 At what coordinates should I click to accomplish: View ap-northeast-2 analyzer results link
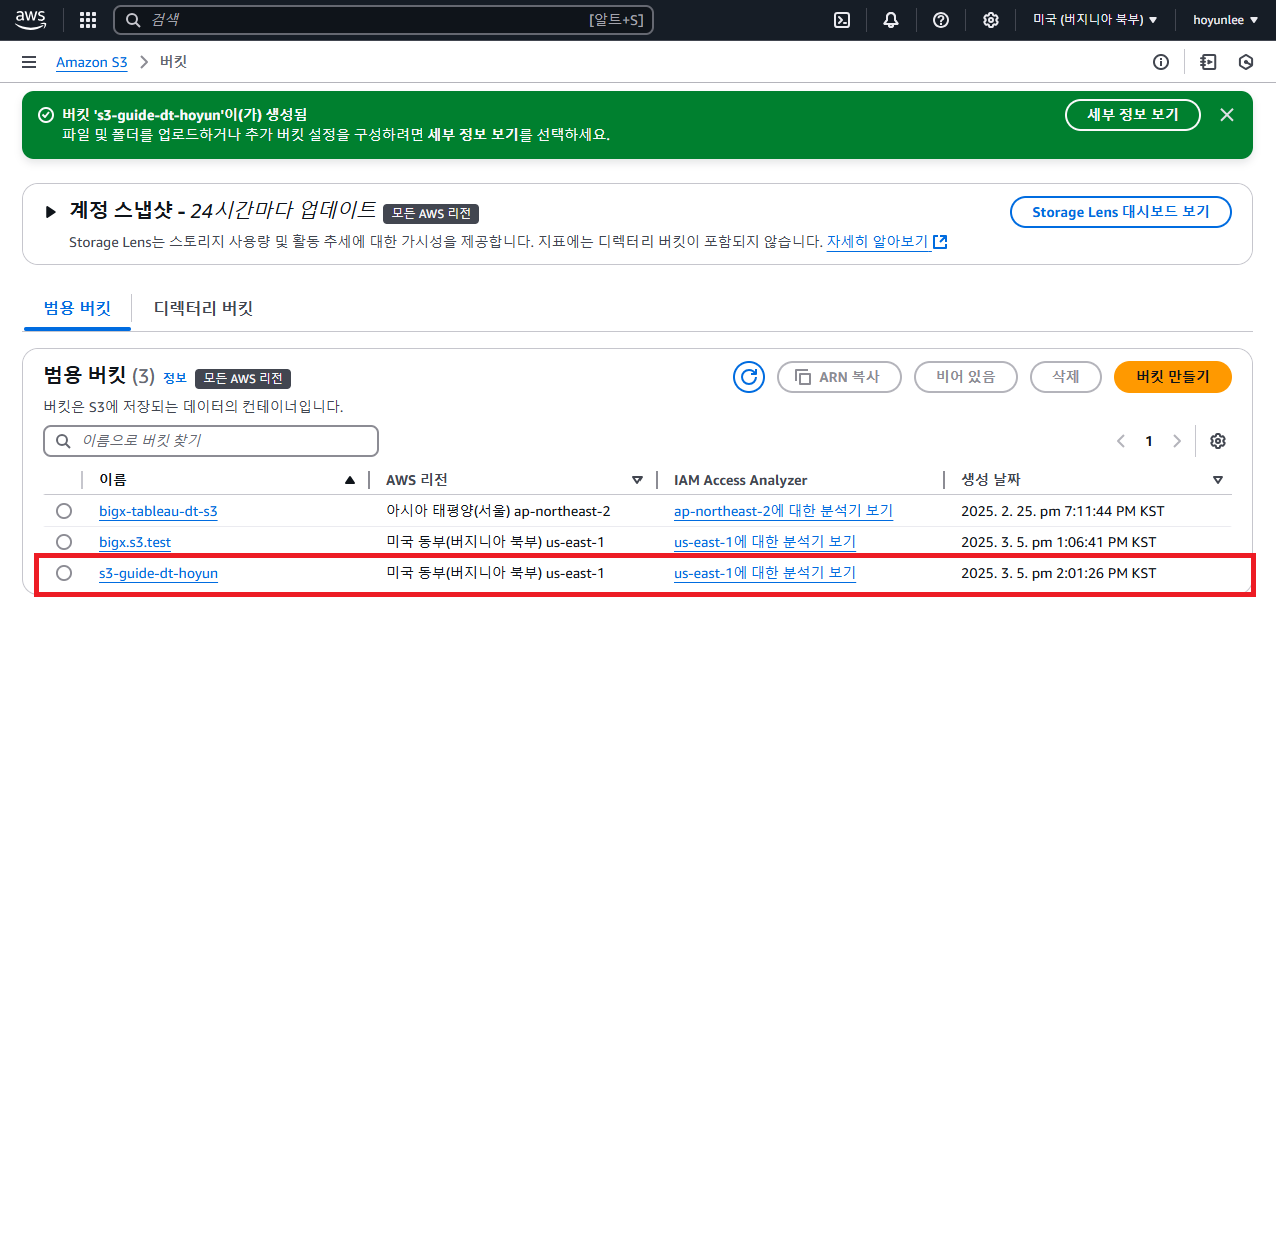pyautogui.click(x=783, y=511)
